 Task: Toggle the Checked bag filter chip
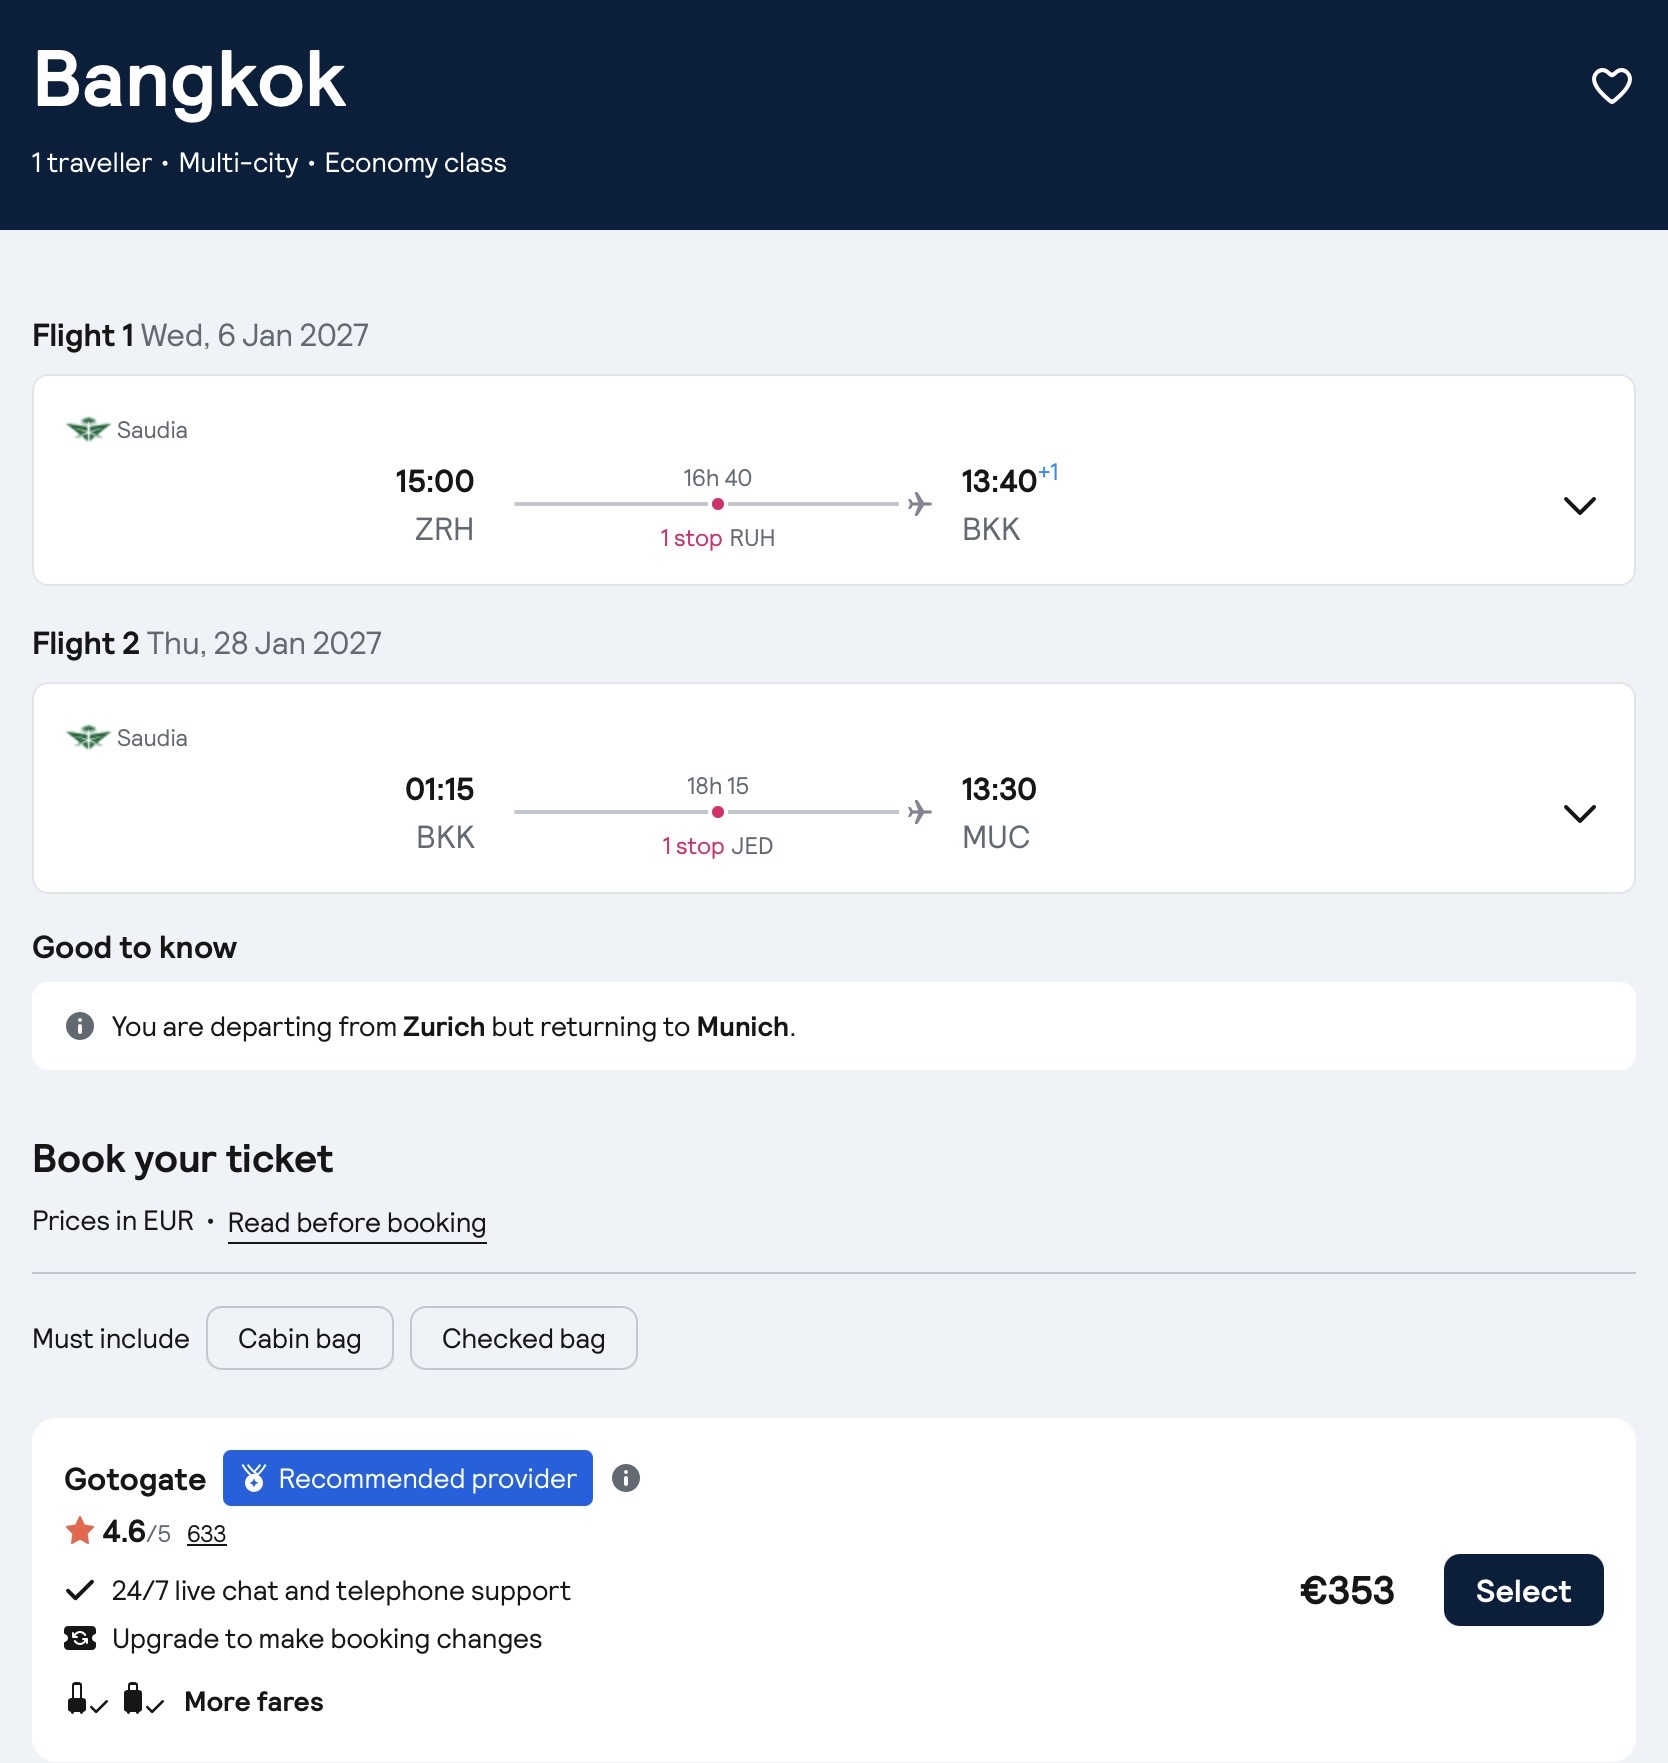click(524, 1338)
